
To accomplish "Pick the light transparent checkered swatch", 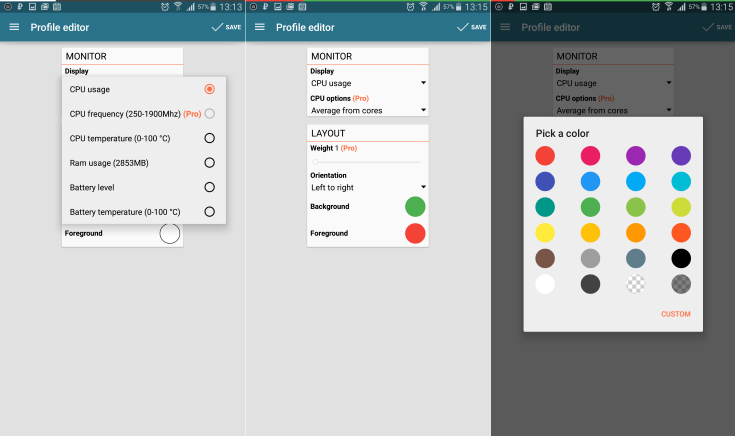I will pos(636,284).
